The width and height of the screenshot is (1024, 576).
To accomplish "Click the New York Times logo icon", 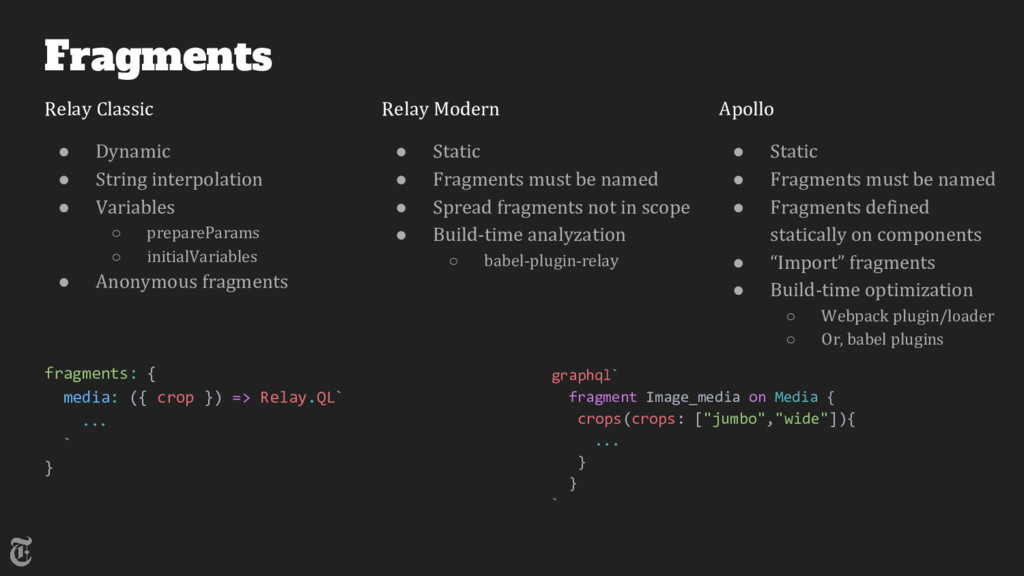I will click(21, 552).
